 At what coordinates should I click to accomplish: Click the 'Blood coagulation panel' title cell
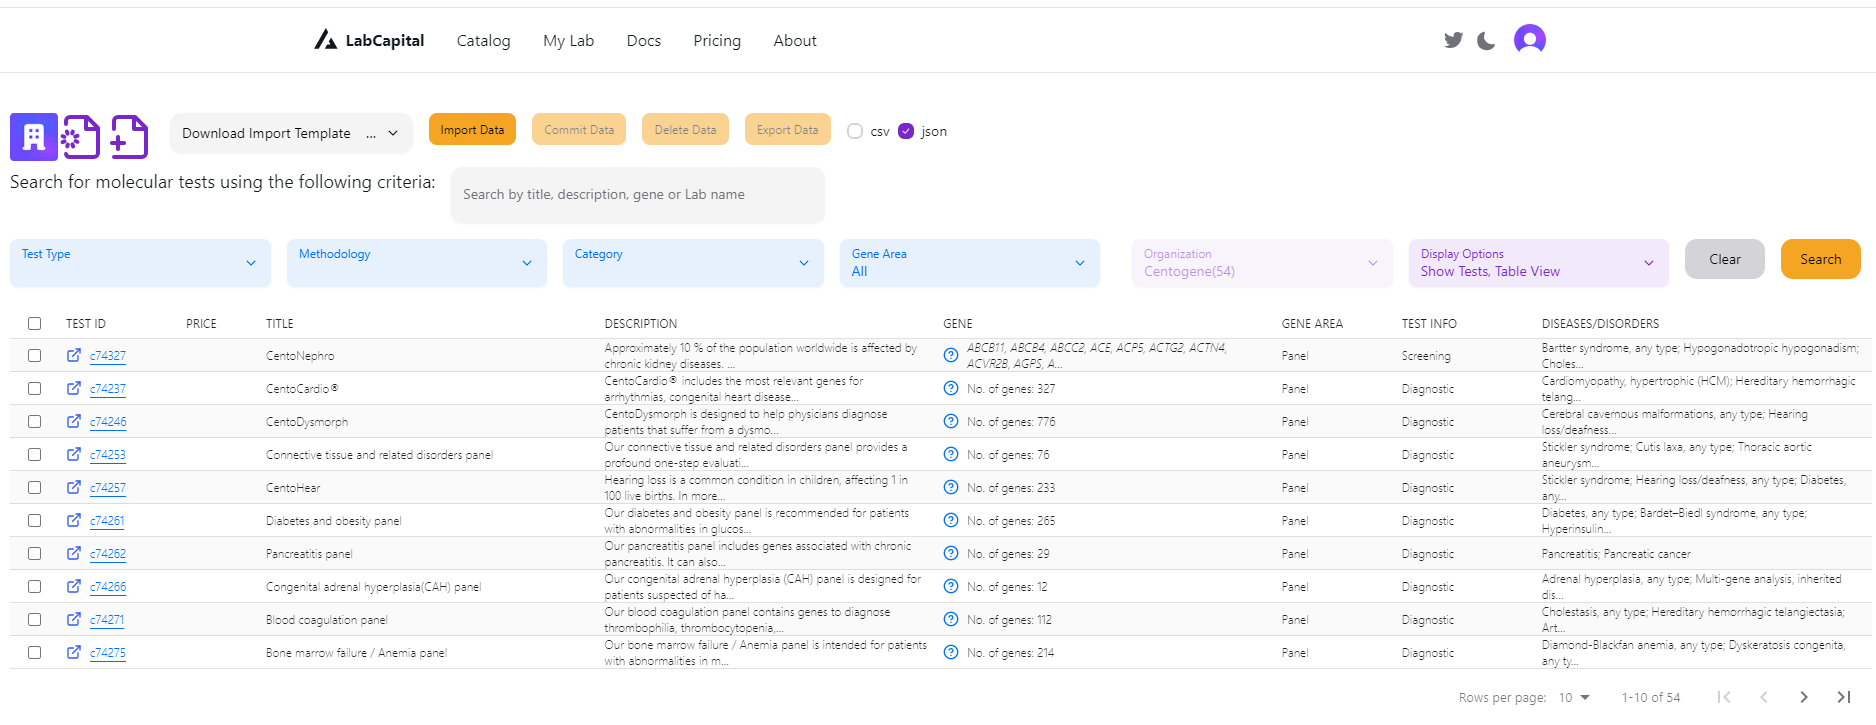326,620
